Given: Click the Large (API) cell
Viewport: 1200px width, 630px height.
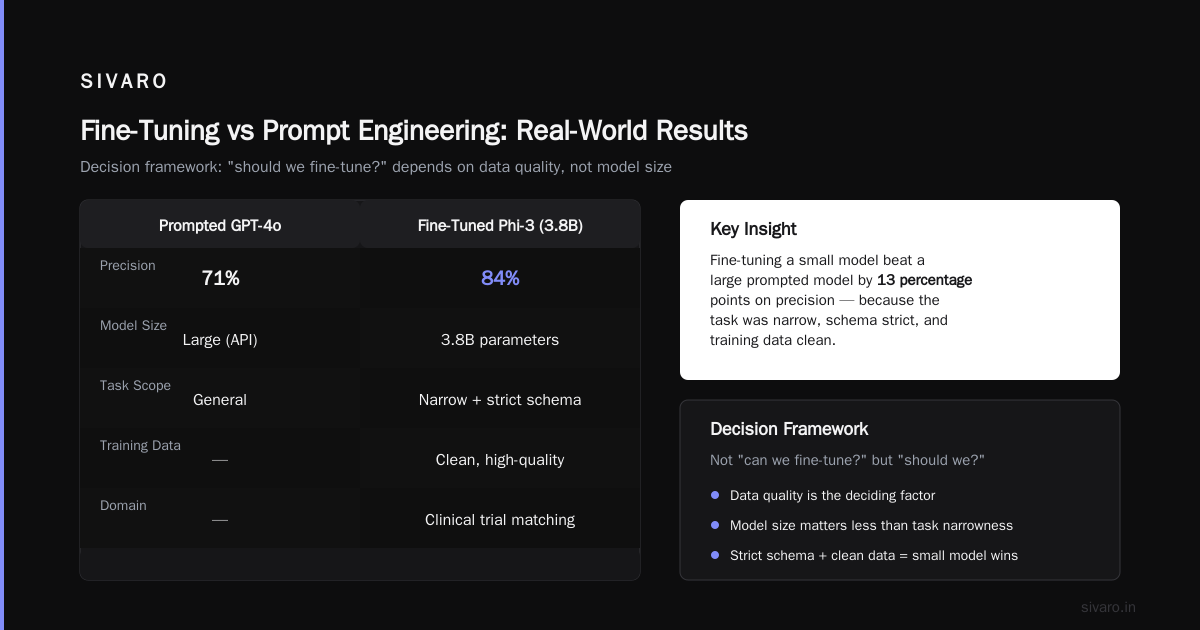Looking at the screenshot, I should pos(220,340).
